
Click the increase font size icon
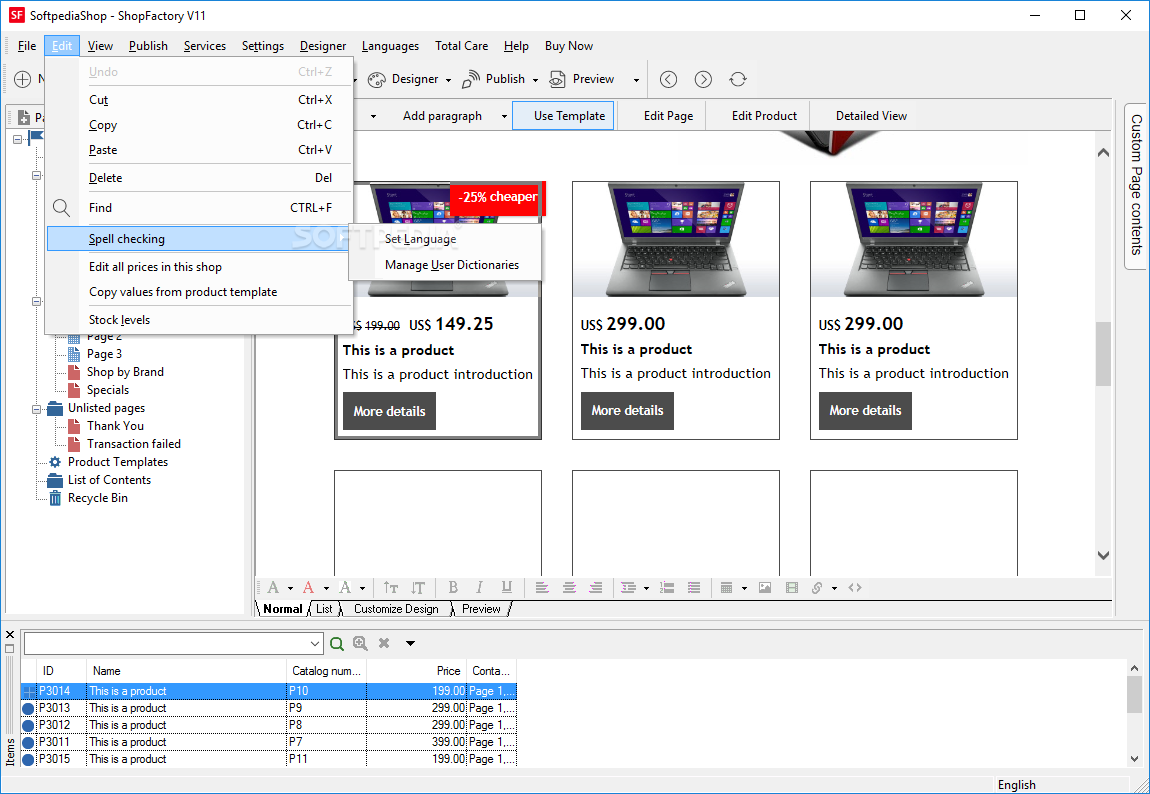click(391, 587)
